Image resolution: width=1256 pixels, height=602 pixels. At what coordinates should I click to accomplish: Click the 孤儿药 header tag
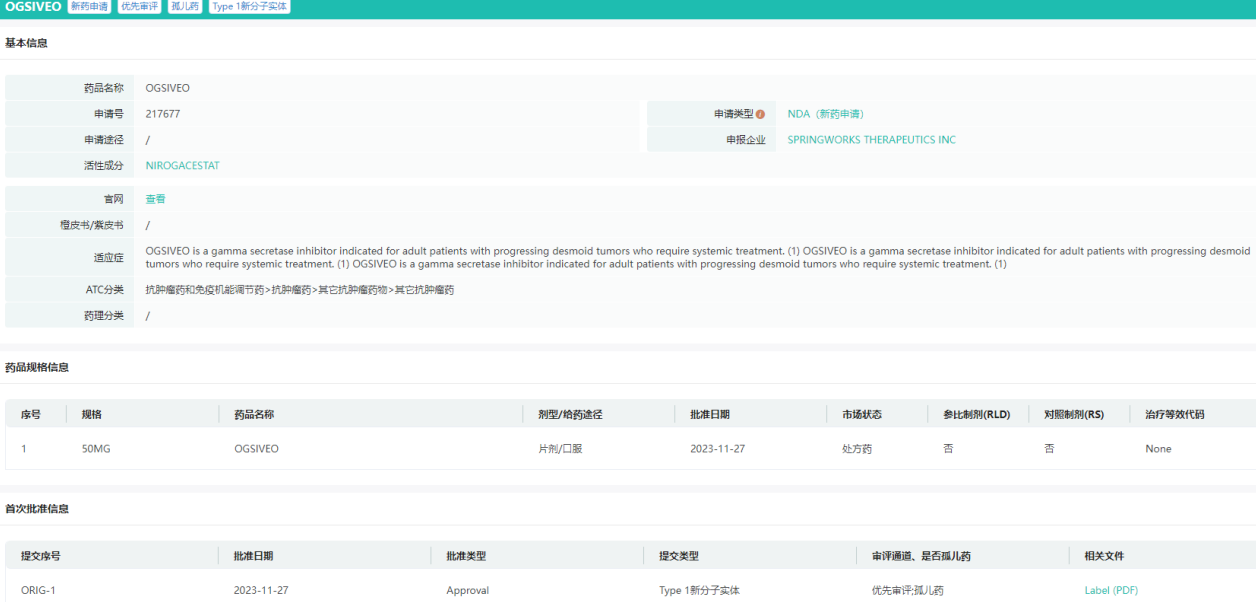pos(185,7)
